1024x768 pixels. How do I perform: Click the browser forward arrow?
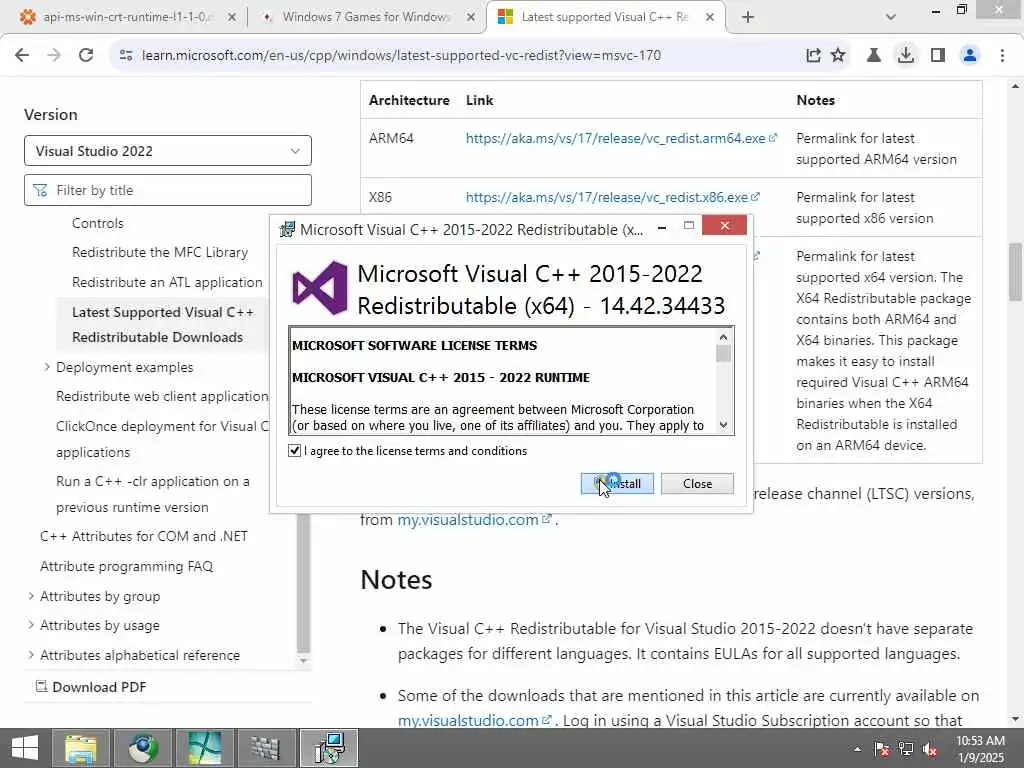point(54,56)
